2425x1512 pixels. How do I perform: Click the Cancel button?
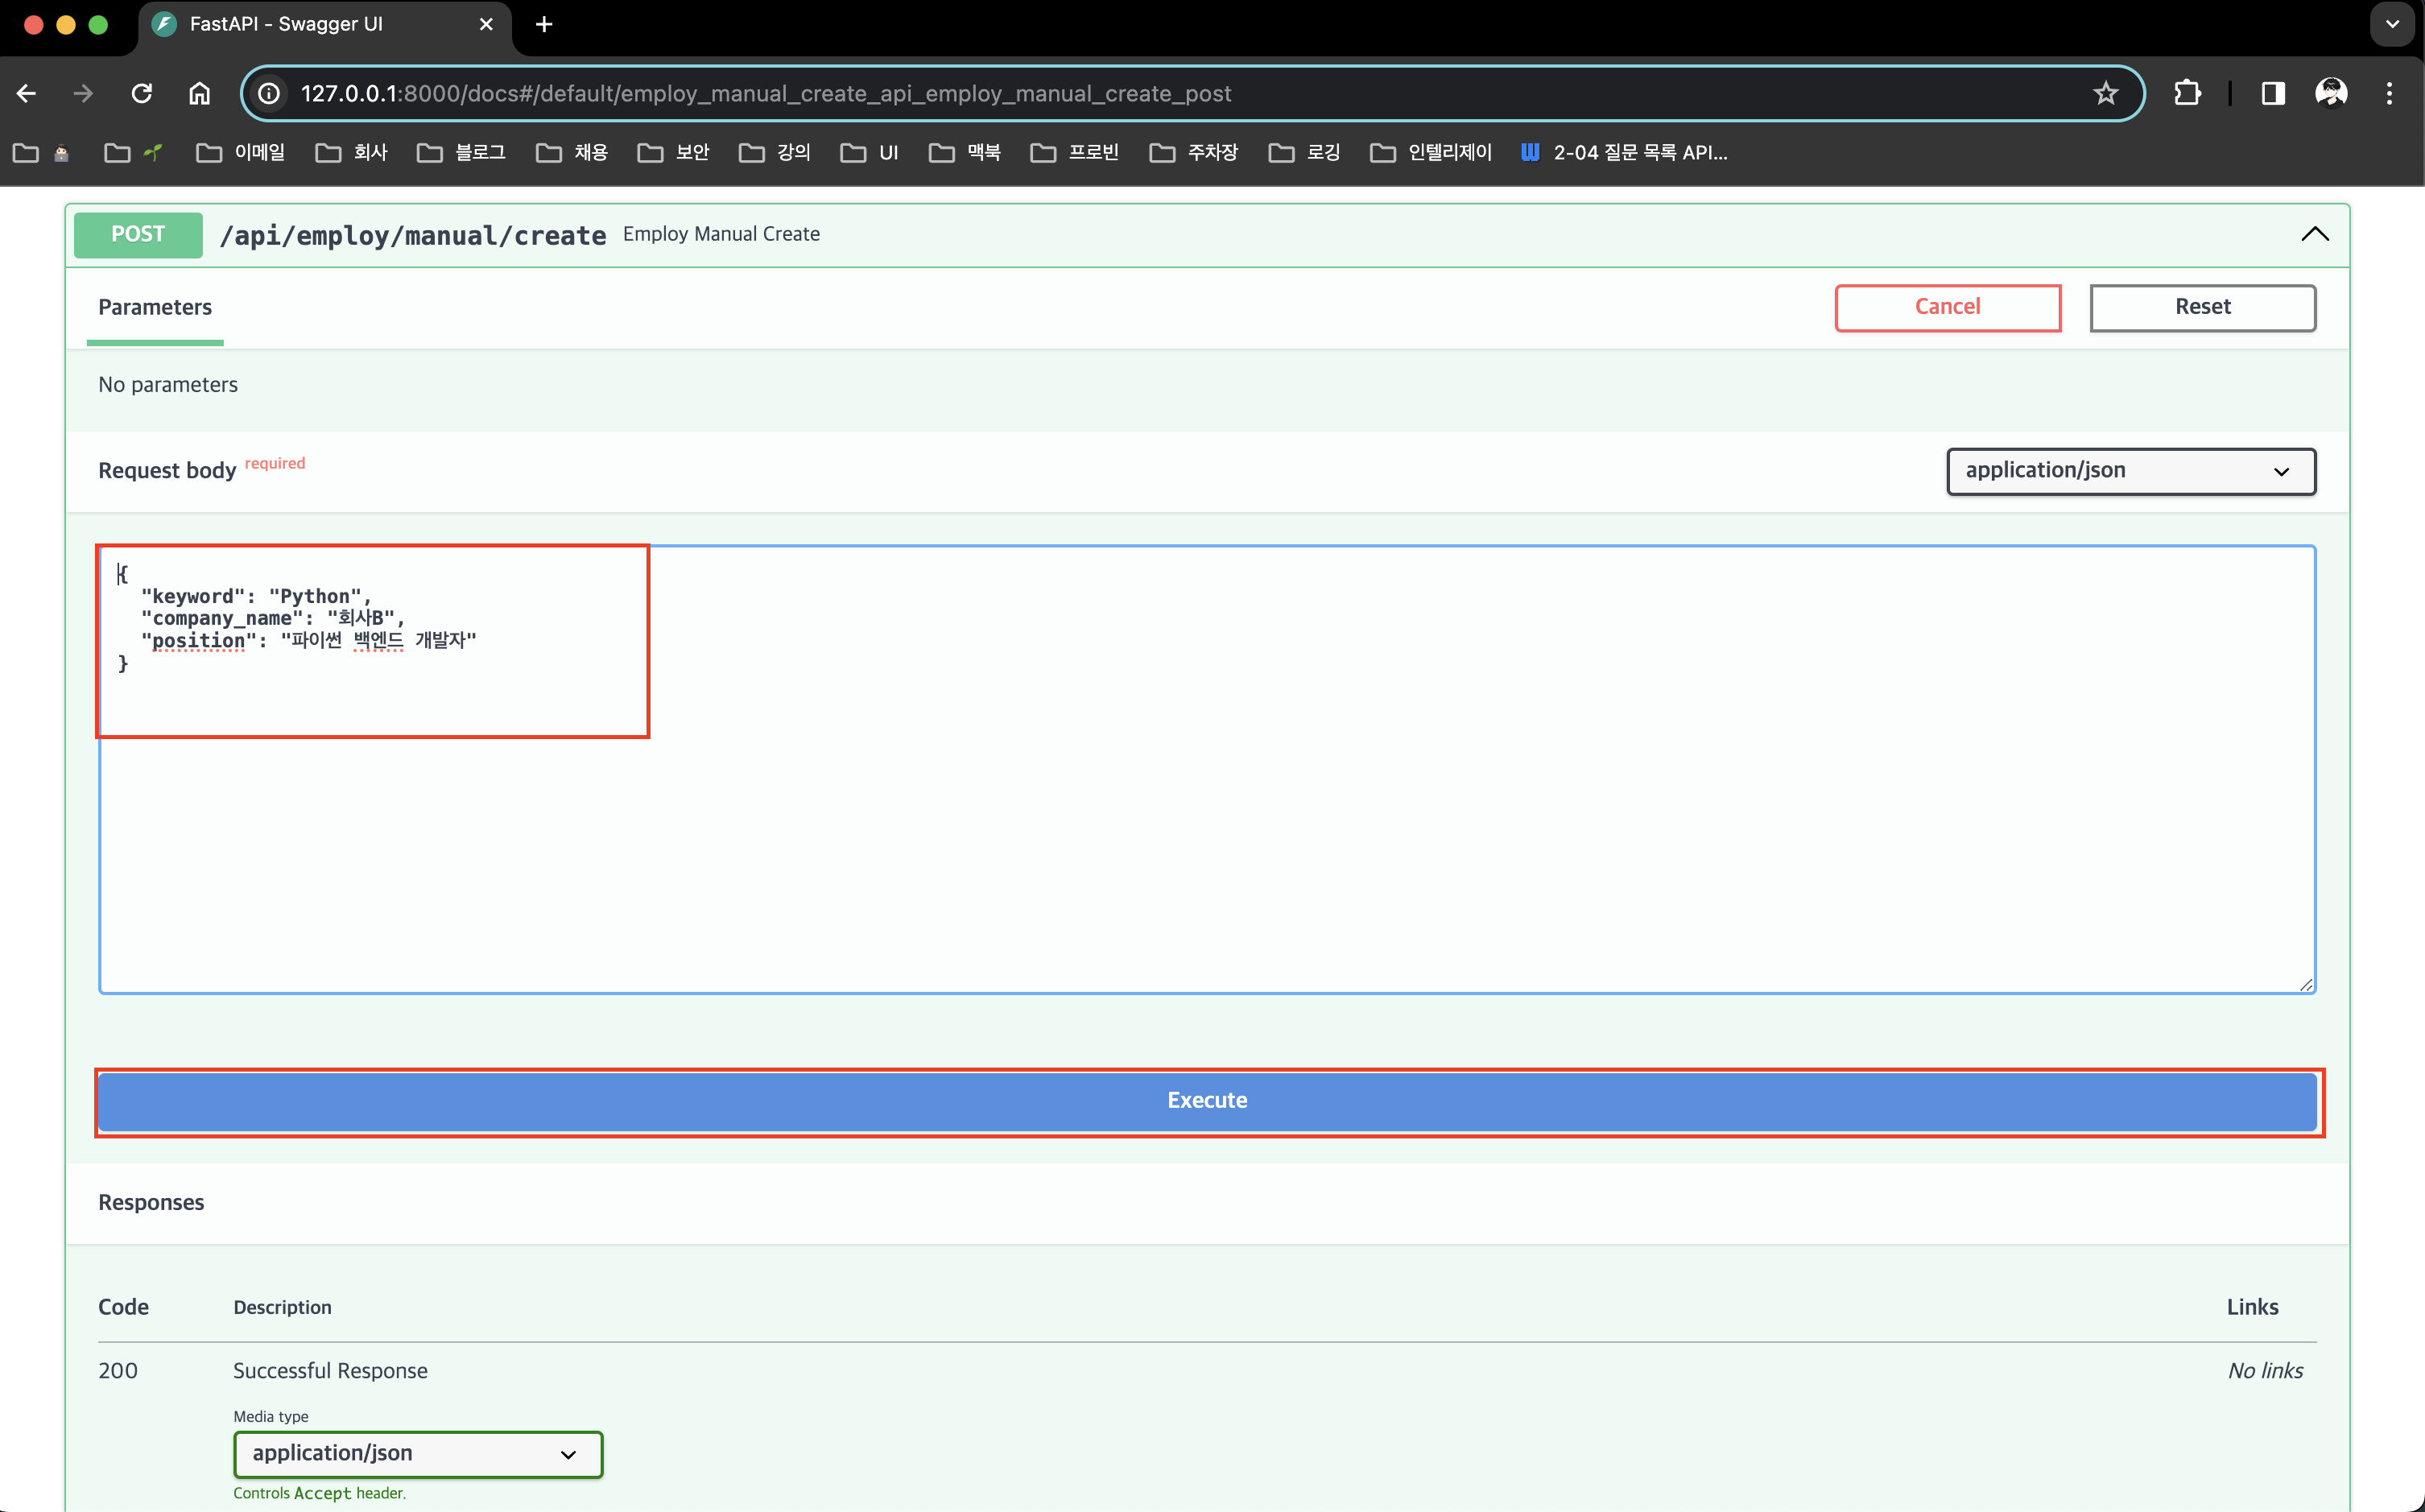[x=1947, y=307]
